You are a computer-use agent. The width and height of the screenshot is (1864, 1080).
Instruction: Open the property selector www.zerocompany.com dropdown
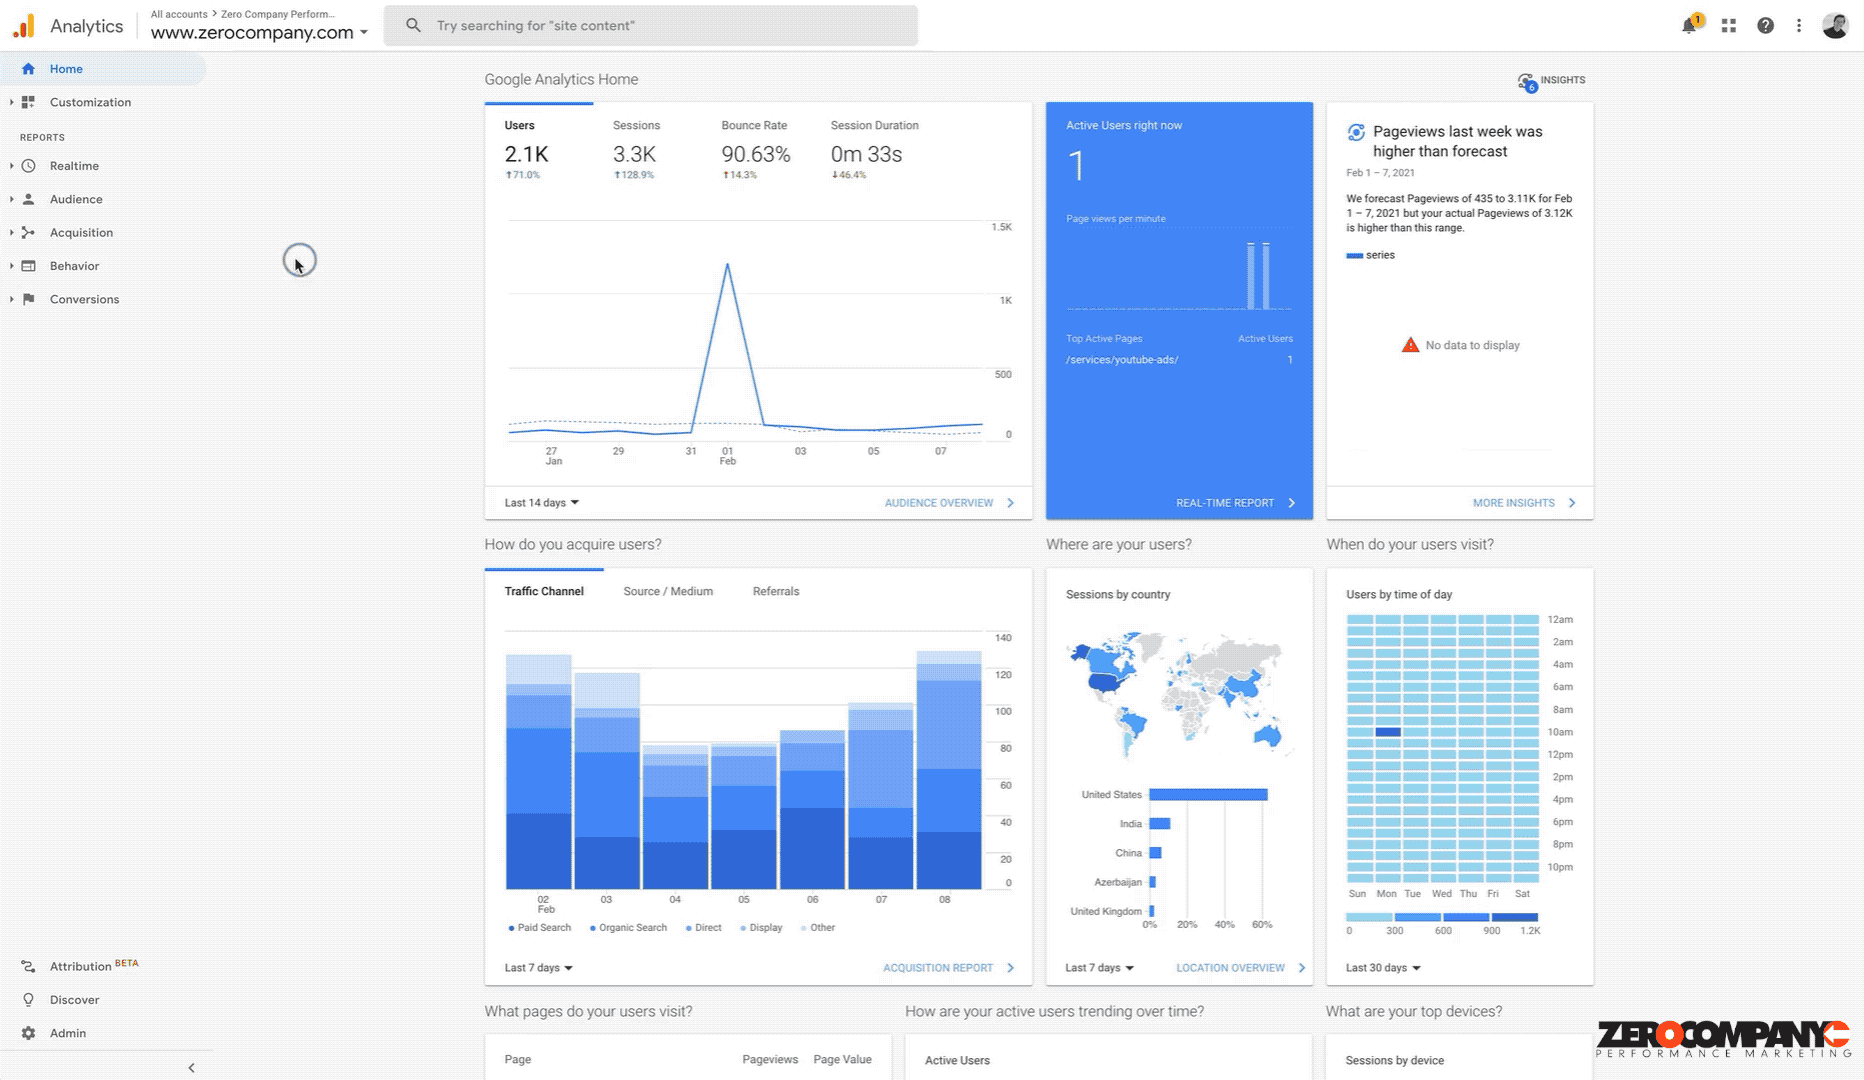[259, 32]
